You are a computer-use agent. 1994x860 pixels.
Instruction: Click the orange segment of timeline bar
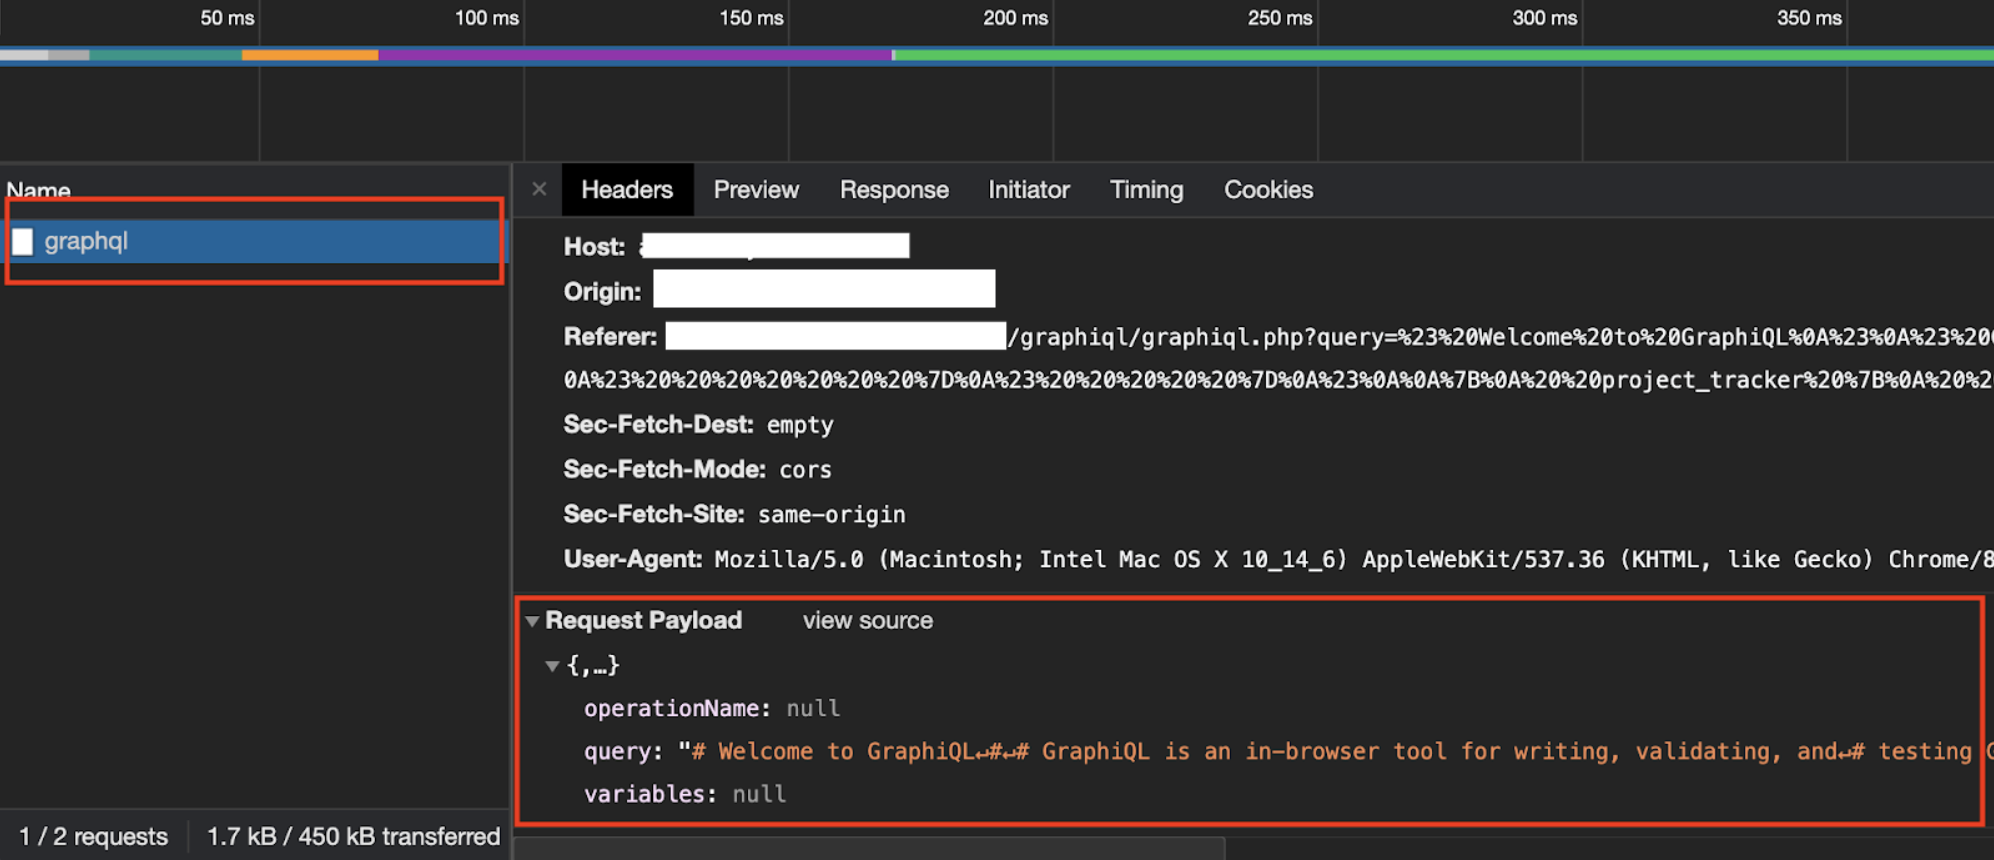[x=310, y=55]
